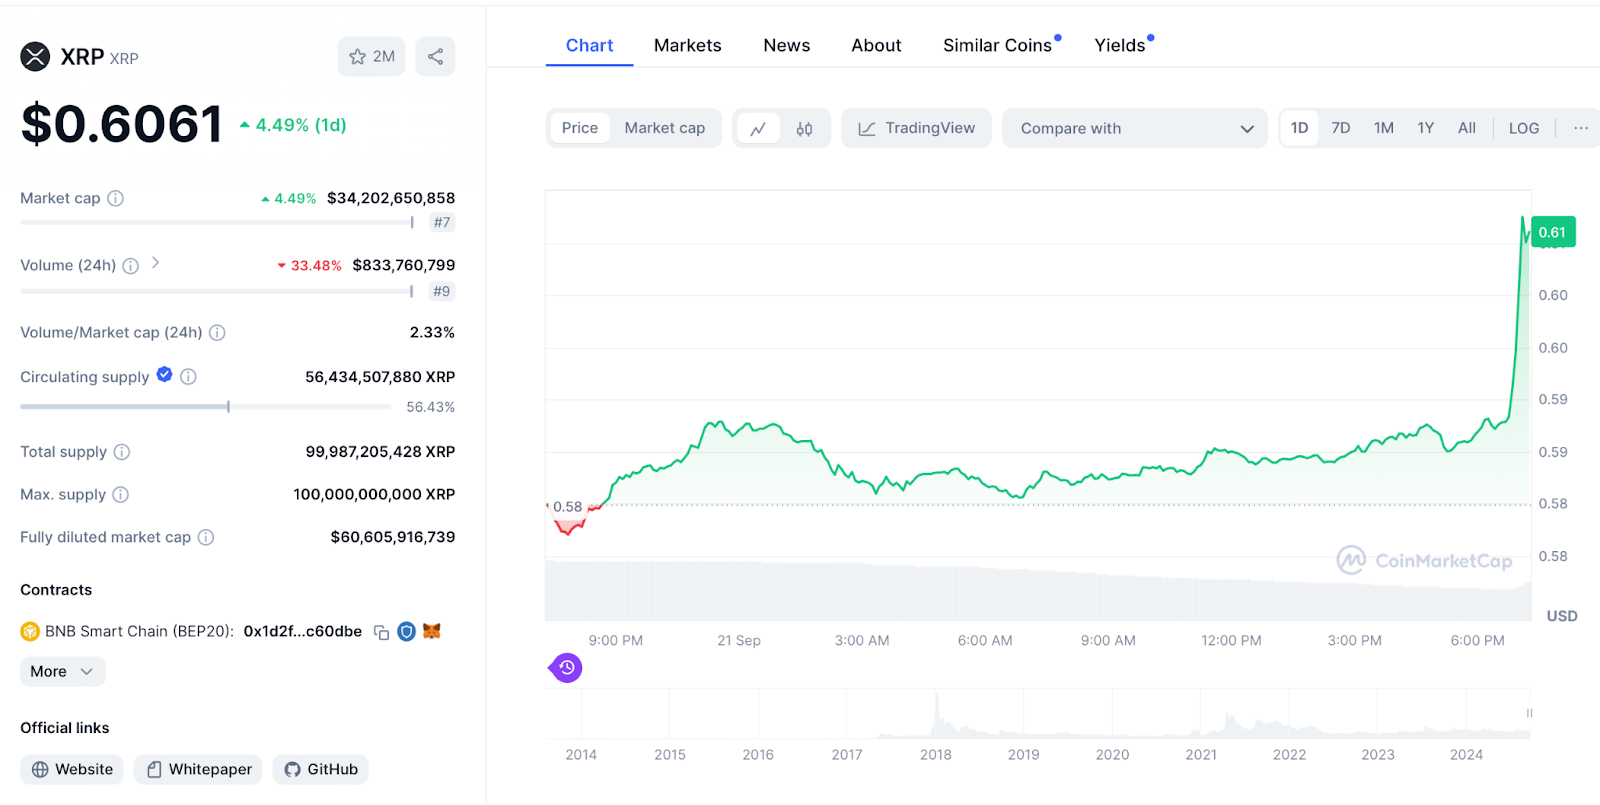
Task: Open Fully diluted market cap info icon
Action: pyautogui.click(x=206, y=537)
